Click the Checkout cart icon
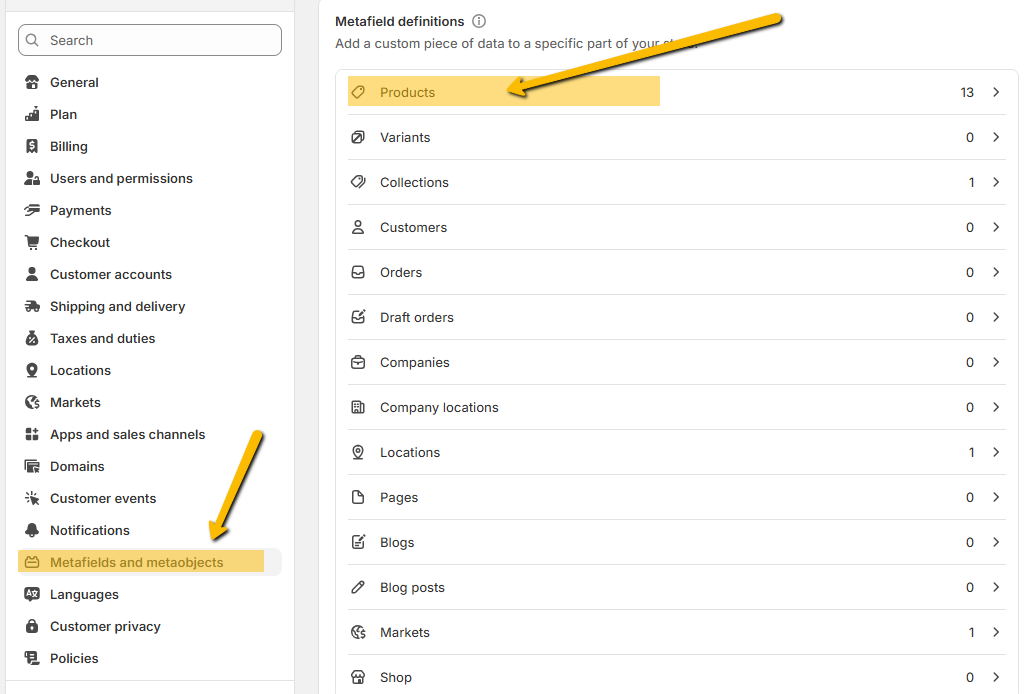Viewport: 1024px width, 694px height. 32,242
